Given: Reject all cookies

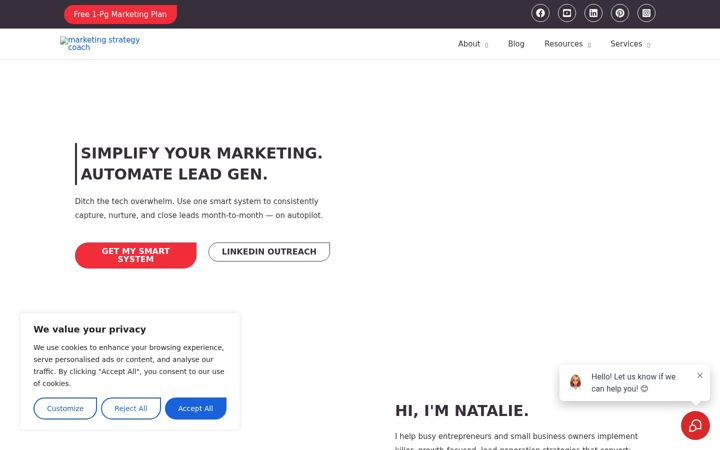Looking at the screenshot, I should click(131, 408).
